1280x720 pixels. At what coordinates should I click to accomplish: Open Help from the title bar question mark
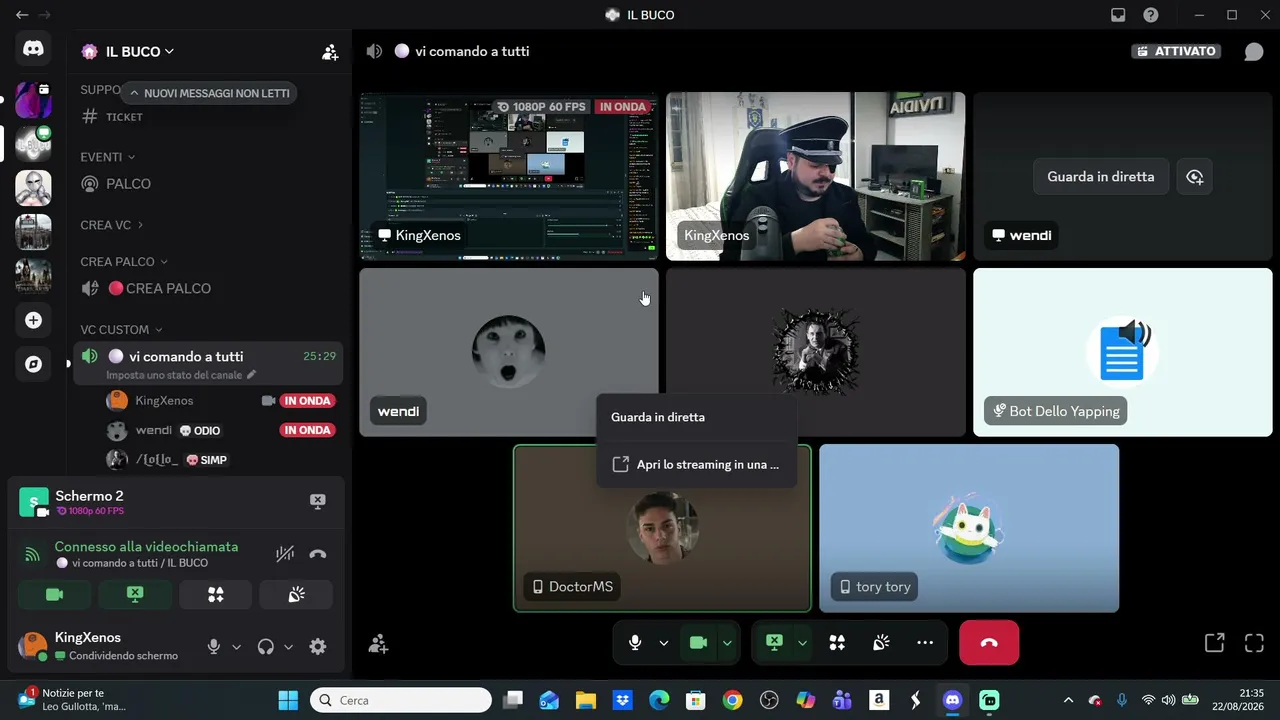click(x=1151, y=15)
